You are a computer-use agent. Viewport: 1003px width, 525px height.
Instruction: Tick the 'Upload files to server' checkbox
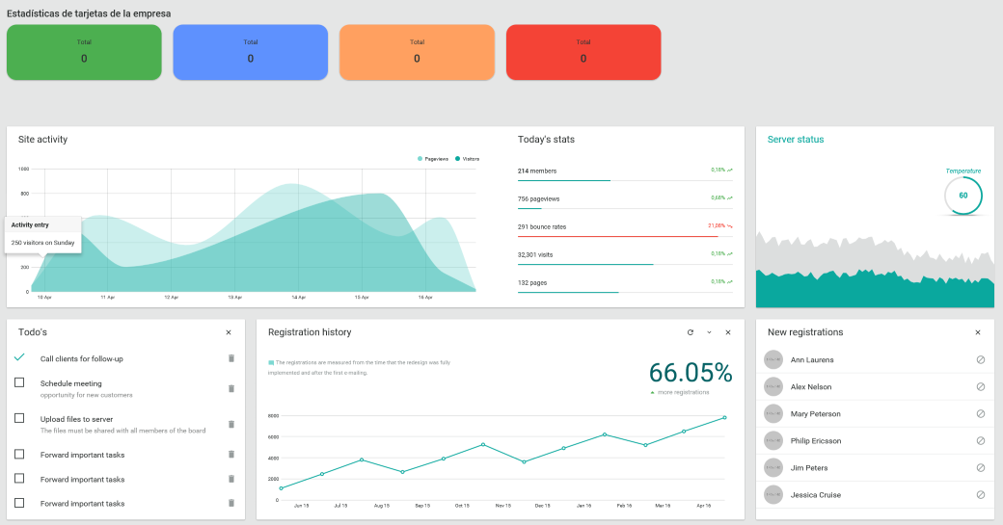[19, 418]
